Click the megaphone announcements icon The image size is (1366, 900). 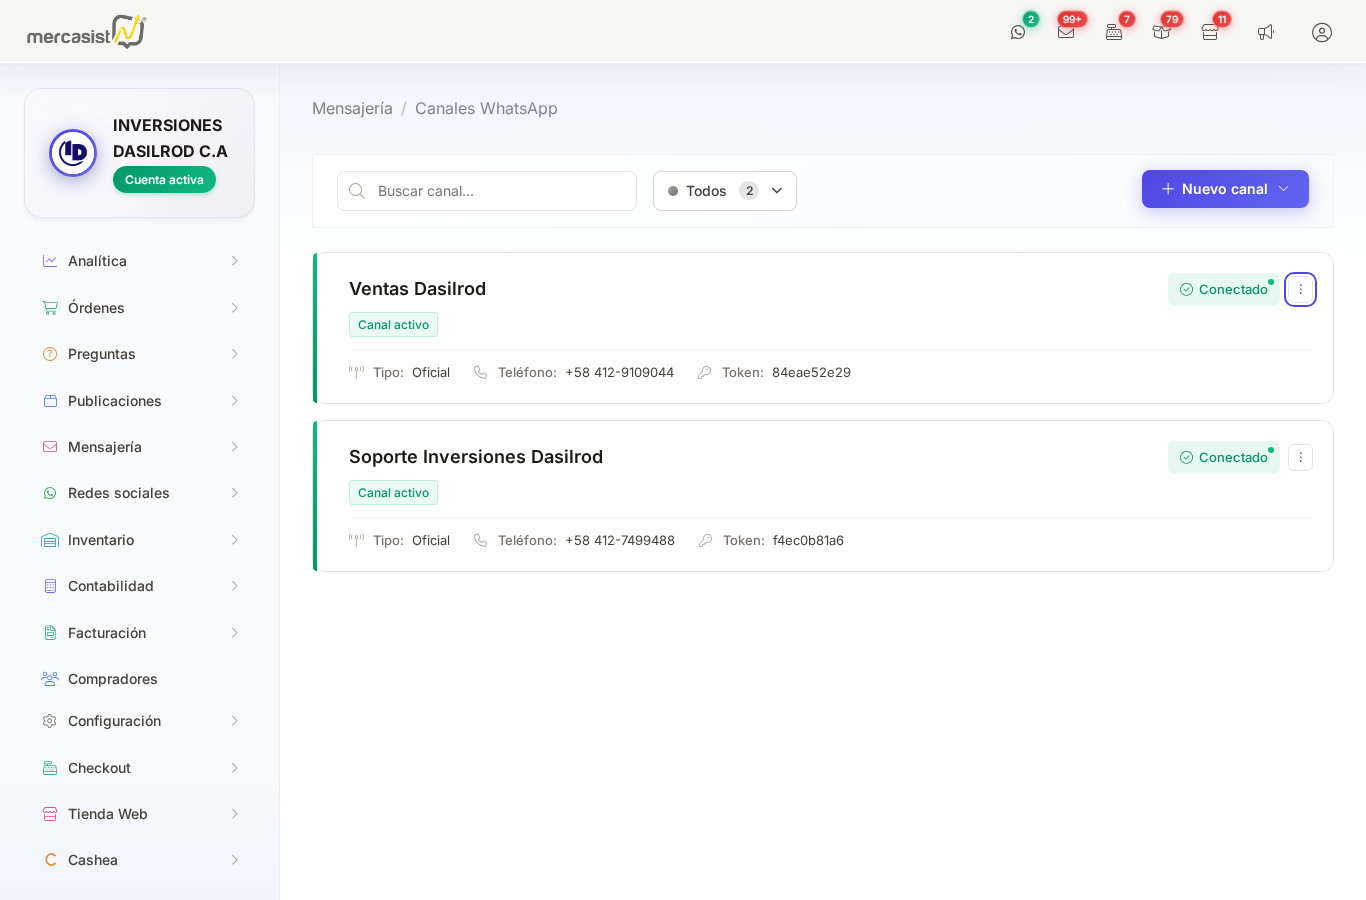[x=1266, y=32]
